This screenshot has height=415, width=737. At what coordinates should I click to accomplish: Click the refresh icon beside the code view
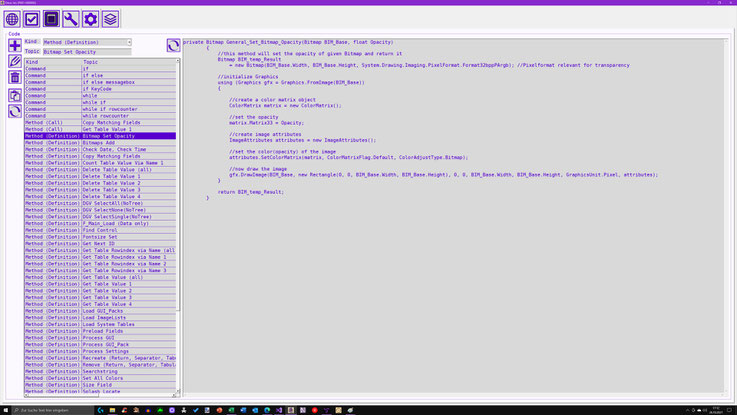tap(173, 45)
